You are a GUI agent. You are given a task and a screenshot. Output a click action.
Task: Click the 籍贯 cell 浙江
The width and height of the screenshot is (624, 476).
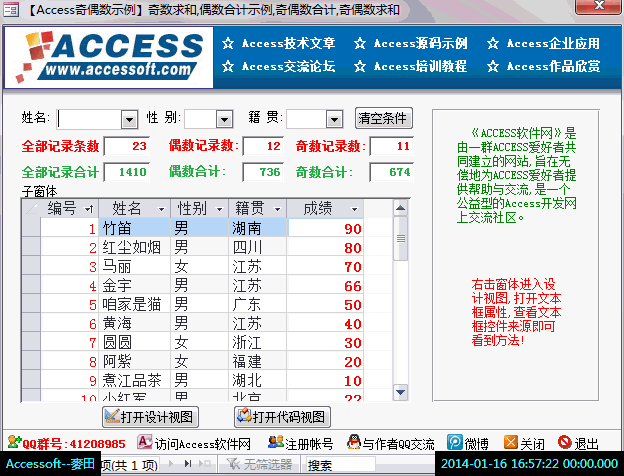pyautogui.click(x=257, y=342)
